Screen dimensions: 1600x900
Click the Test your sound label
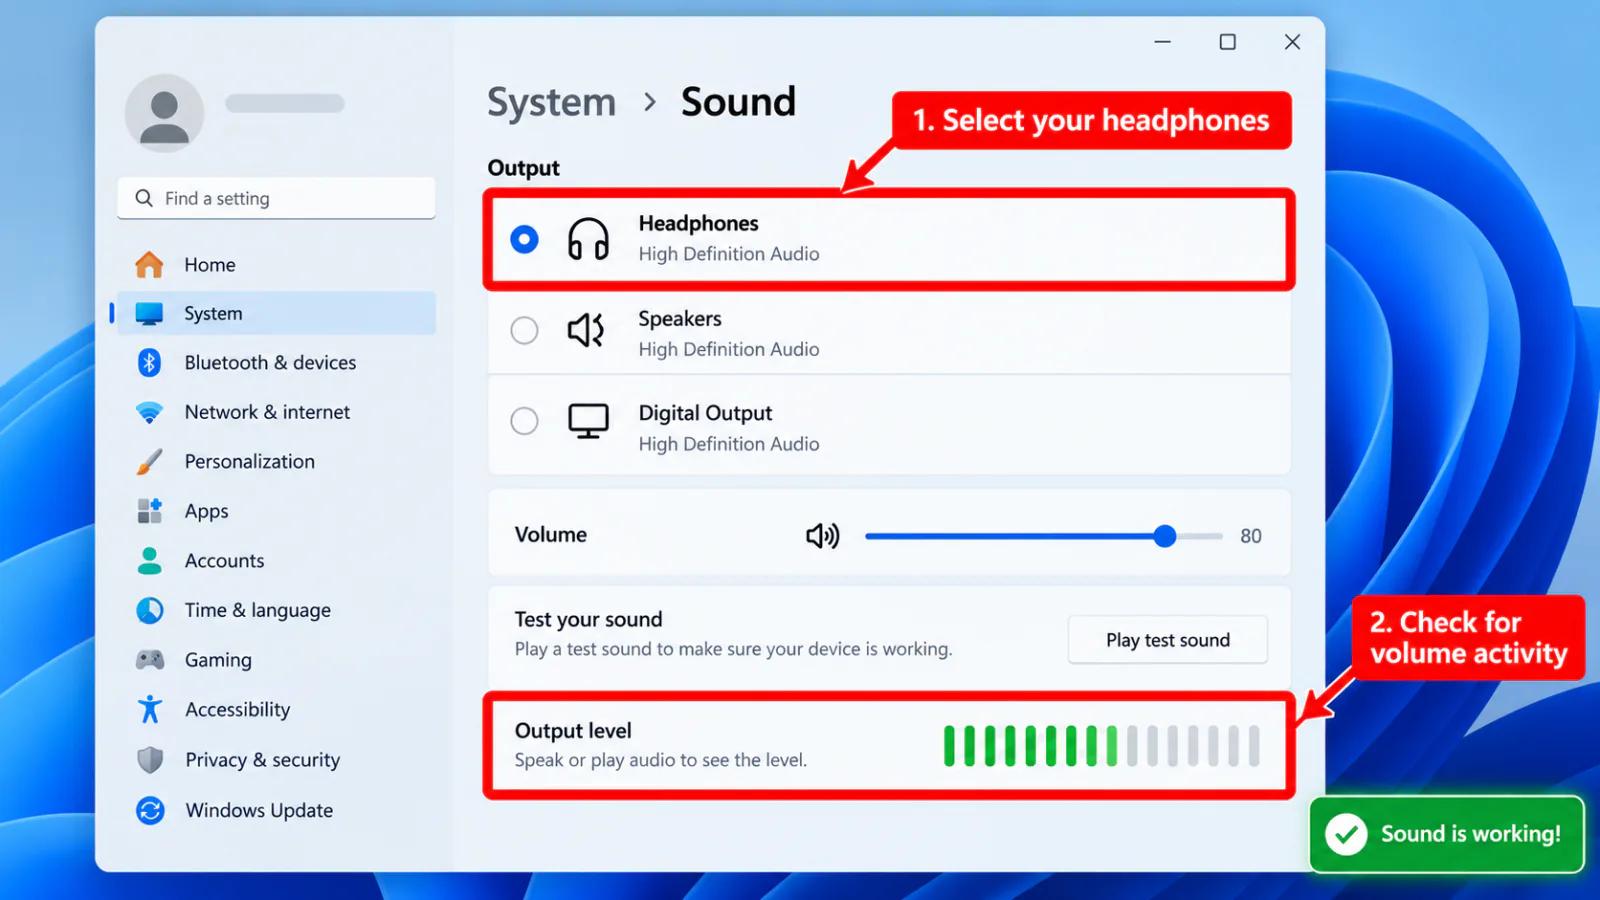click(588, 620)
